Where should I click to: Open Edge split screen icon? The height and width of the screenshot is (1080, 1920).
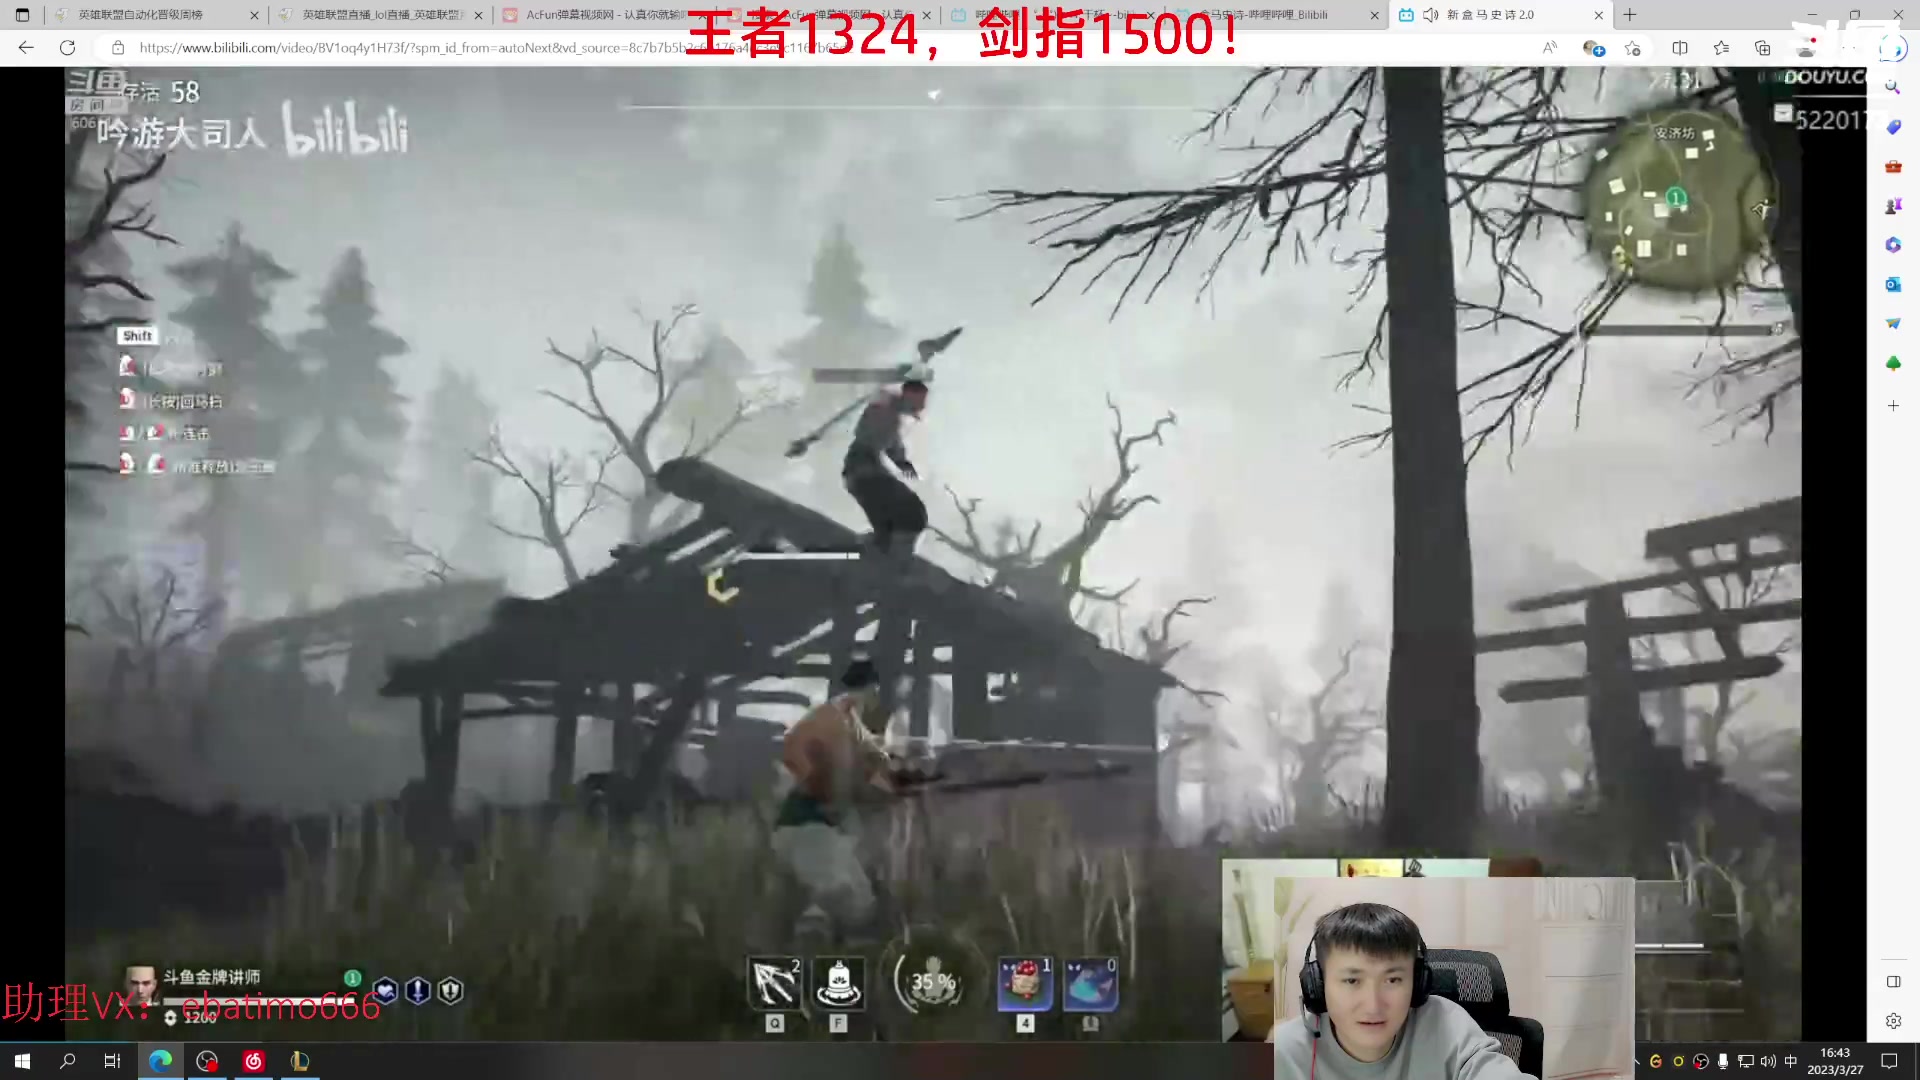(x=1680, y=48)
